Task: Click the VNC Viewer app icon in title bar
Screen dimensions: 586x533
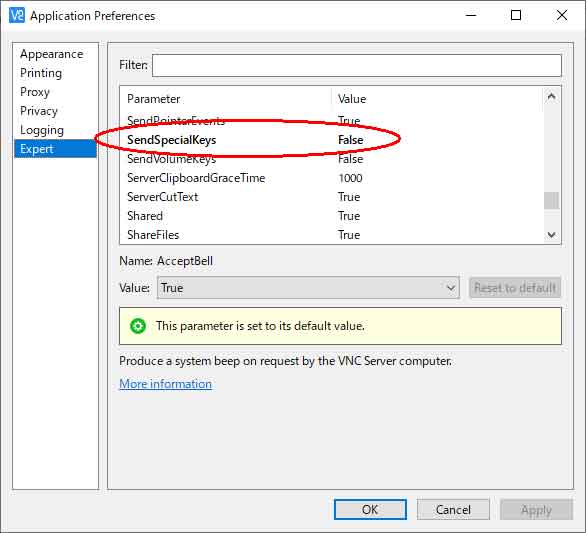Action: [x=16, y=16]
